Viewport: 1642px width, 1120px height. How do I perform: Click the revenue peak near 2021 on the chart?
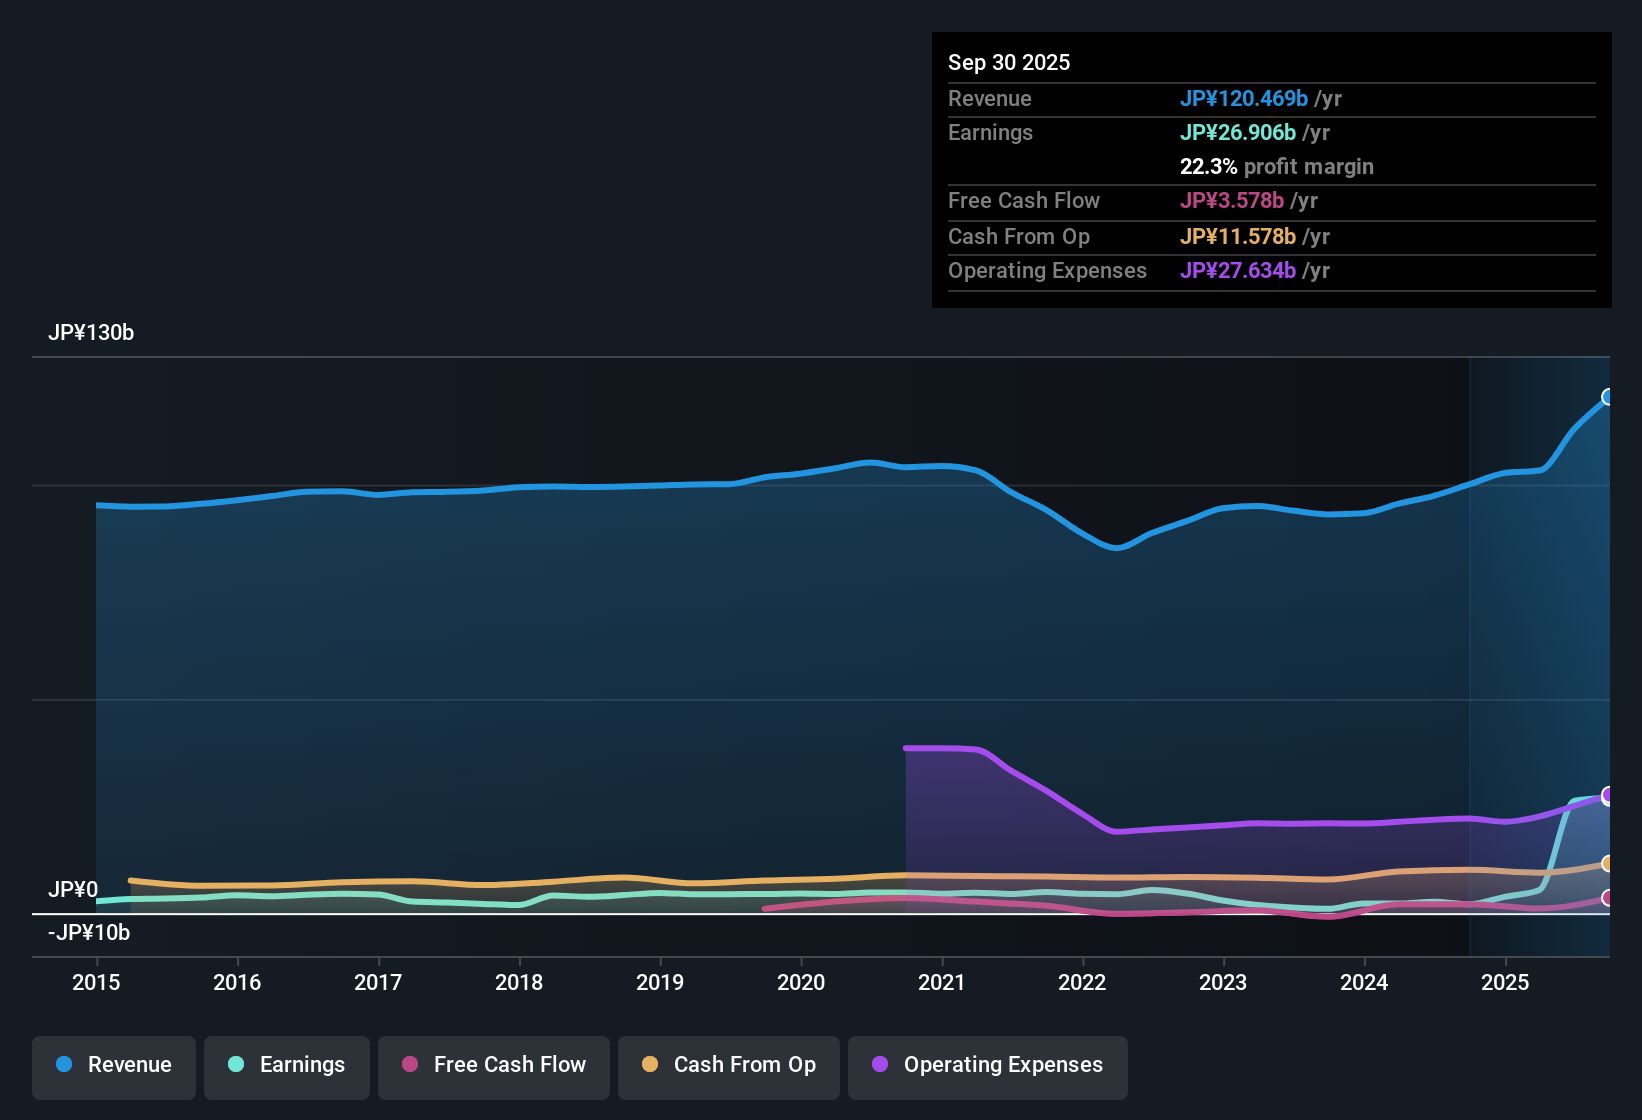coord(868,461)
